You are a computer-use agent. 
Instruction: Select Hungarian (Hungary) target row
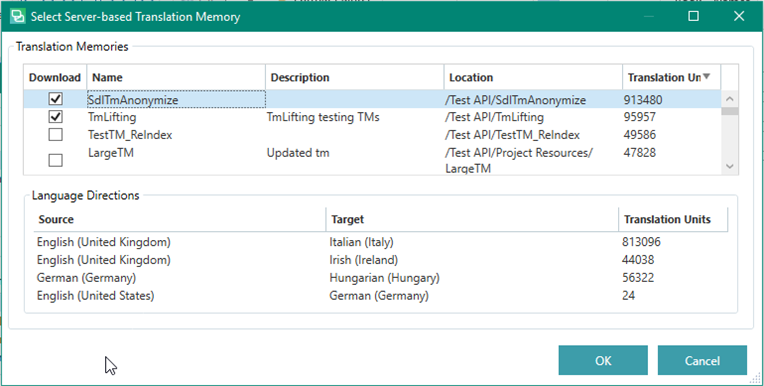point(384,278)
